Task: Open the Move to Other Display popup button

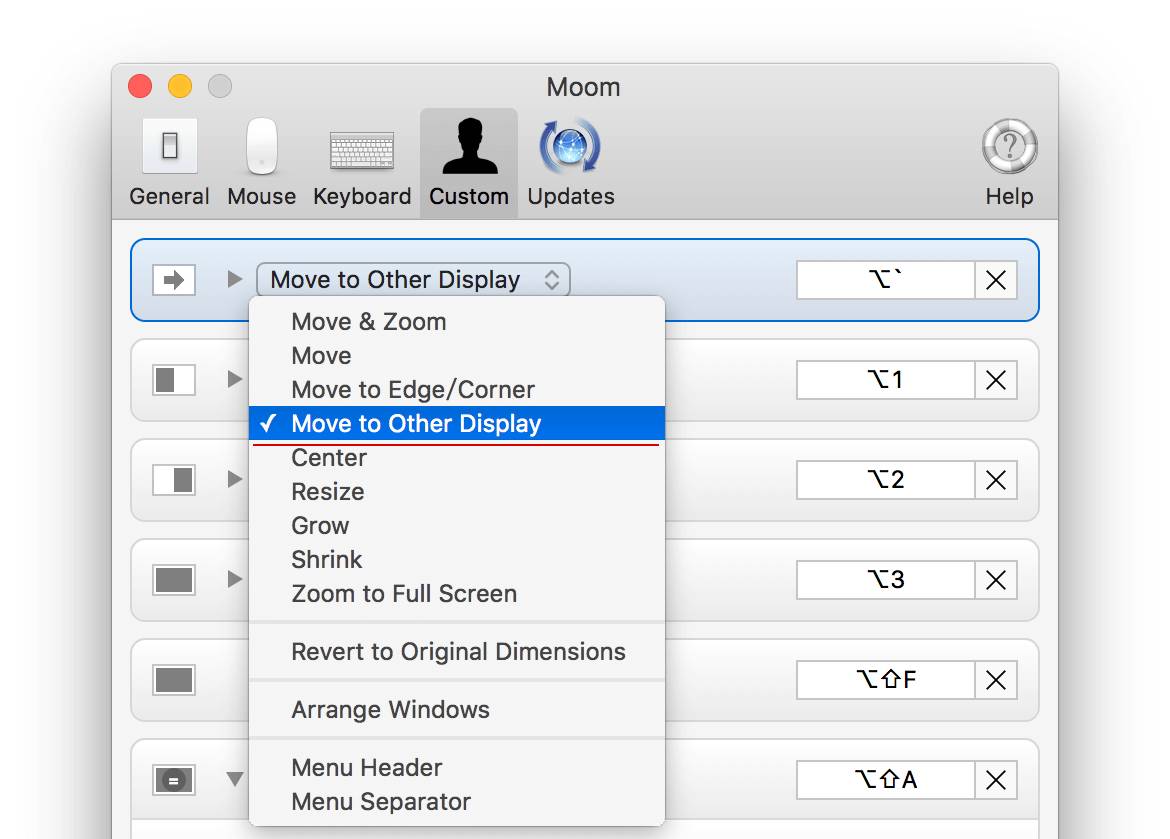Action: pyautogui.click(x=413, y=280)
